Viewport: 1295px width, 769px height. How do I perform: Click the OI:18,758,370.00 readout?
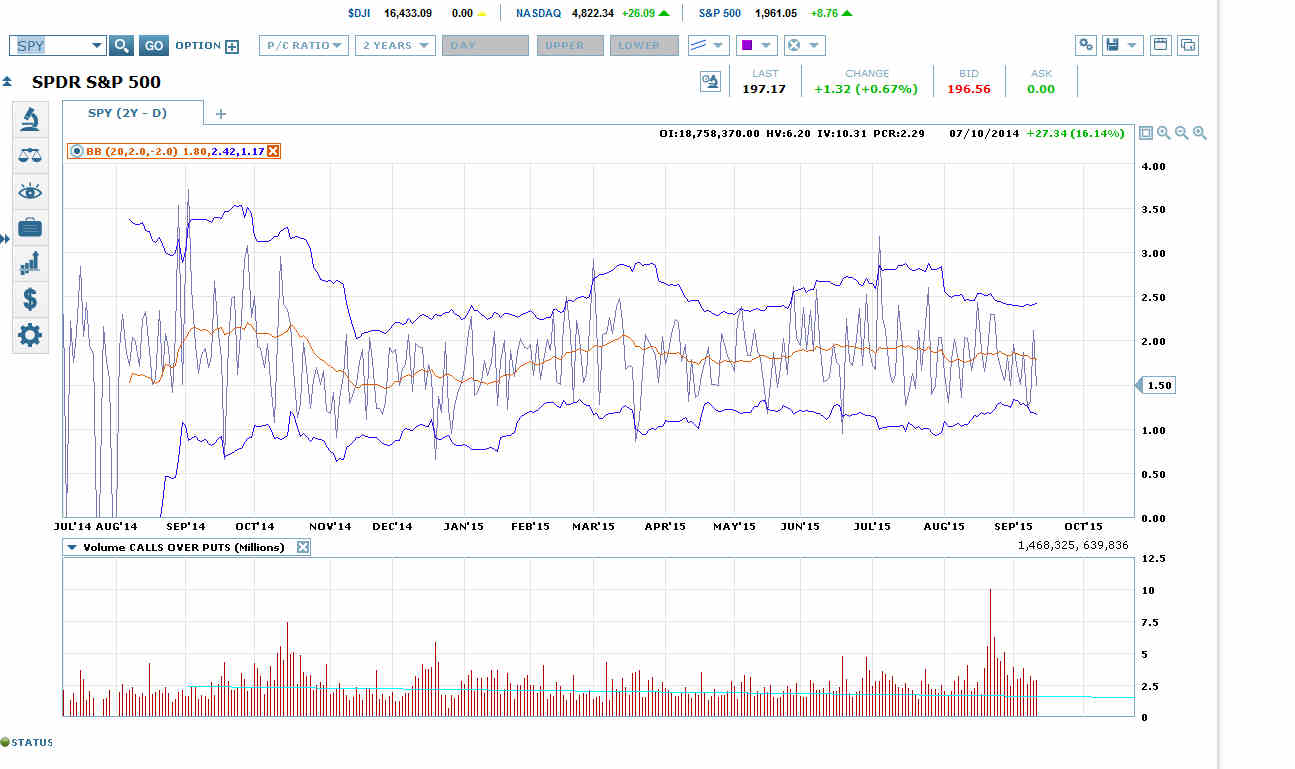710,133
